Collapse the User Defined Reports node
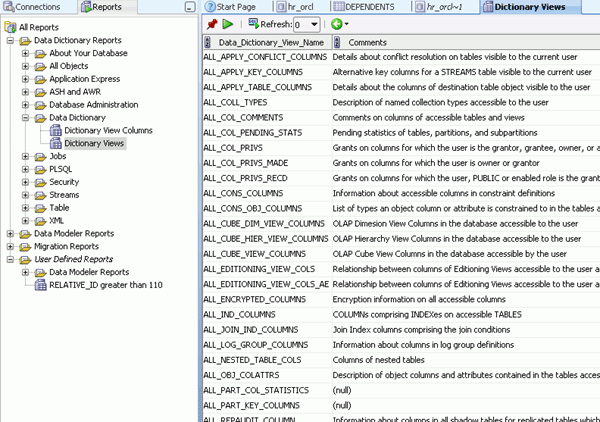 (x=10, y=259)
